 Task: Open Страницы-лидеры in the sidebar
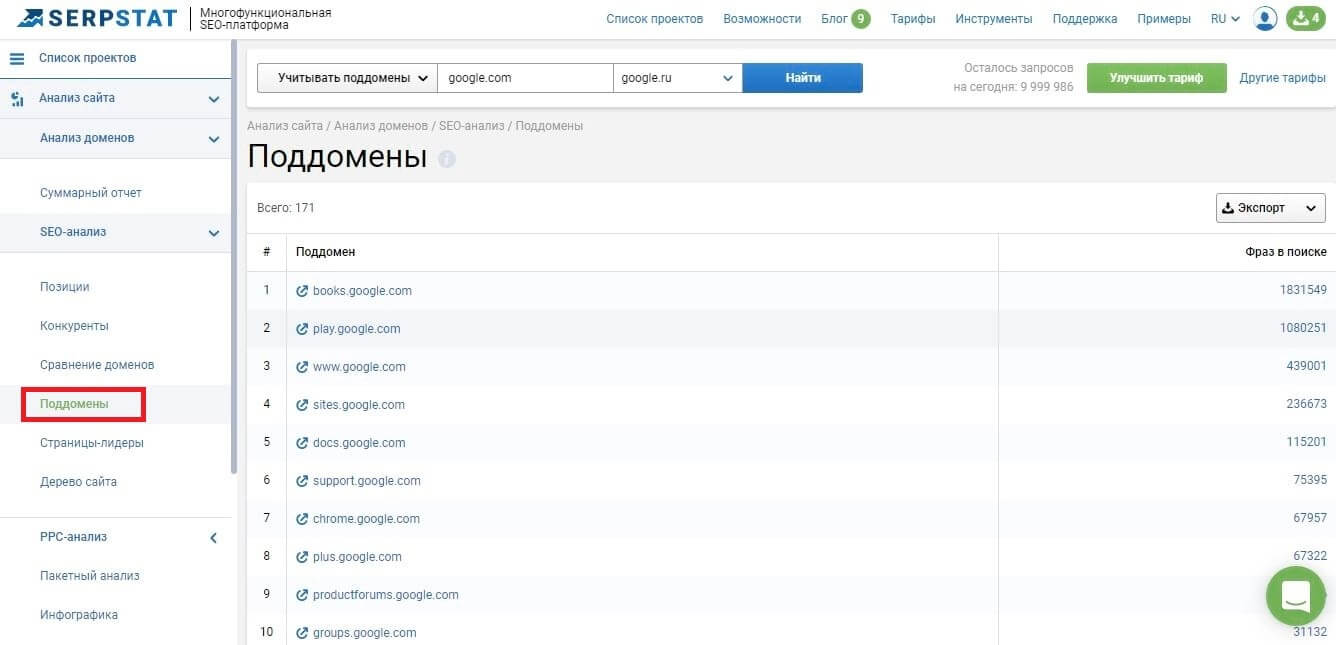point(92,443)
